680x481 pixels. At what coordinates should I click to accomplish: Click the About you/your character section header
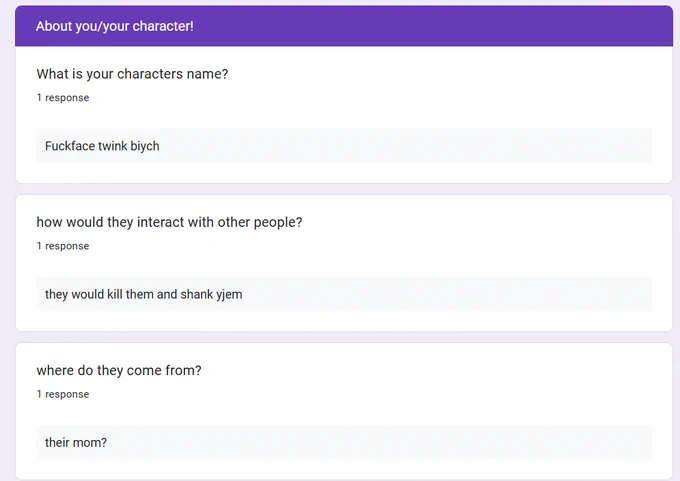click(343, 26)
